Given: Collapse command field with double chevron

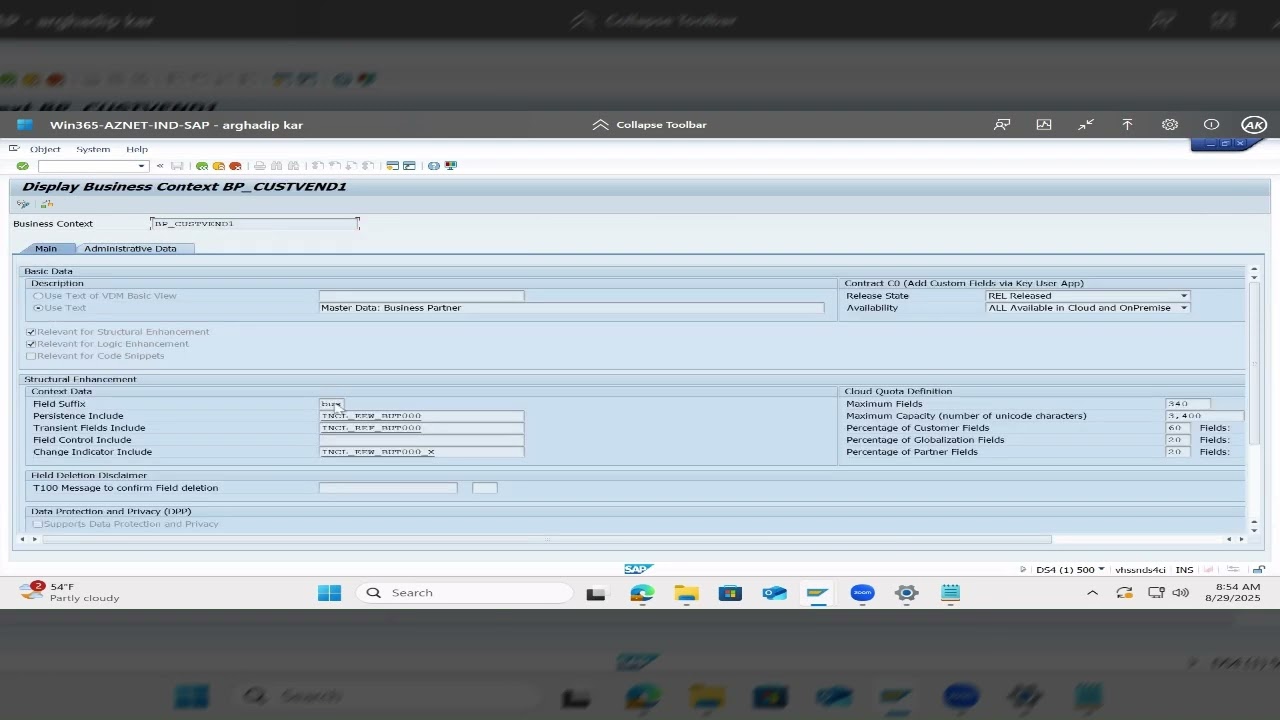Looking at the screenshot, I should (159, 166).
